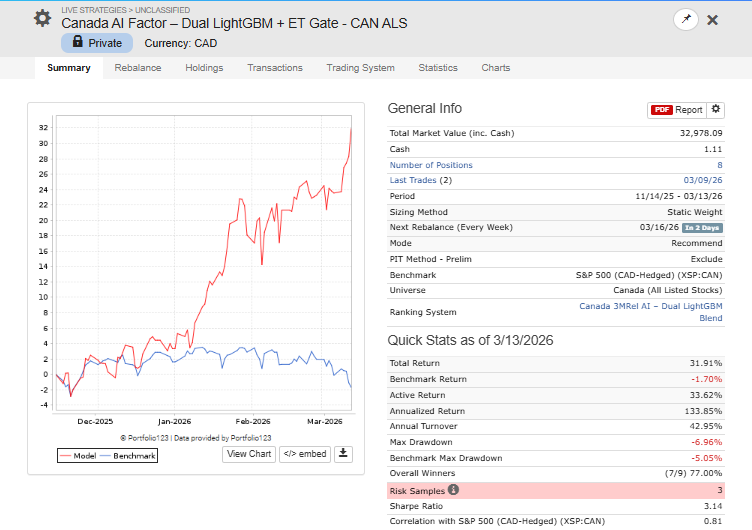Open the Transactions tab
752x530 pixels.
tap(275, 68)
